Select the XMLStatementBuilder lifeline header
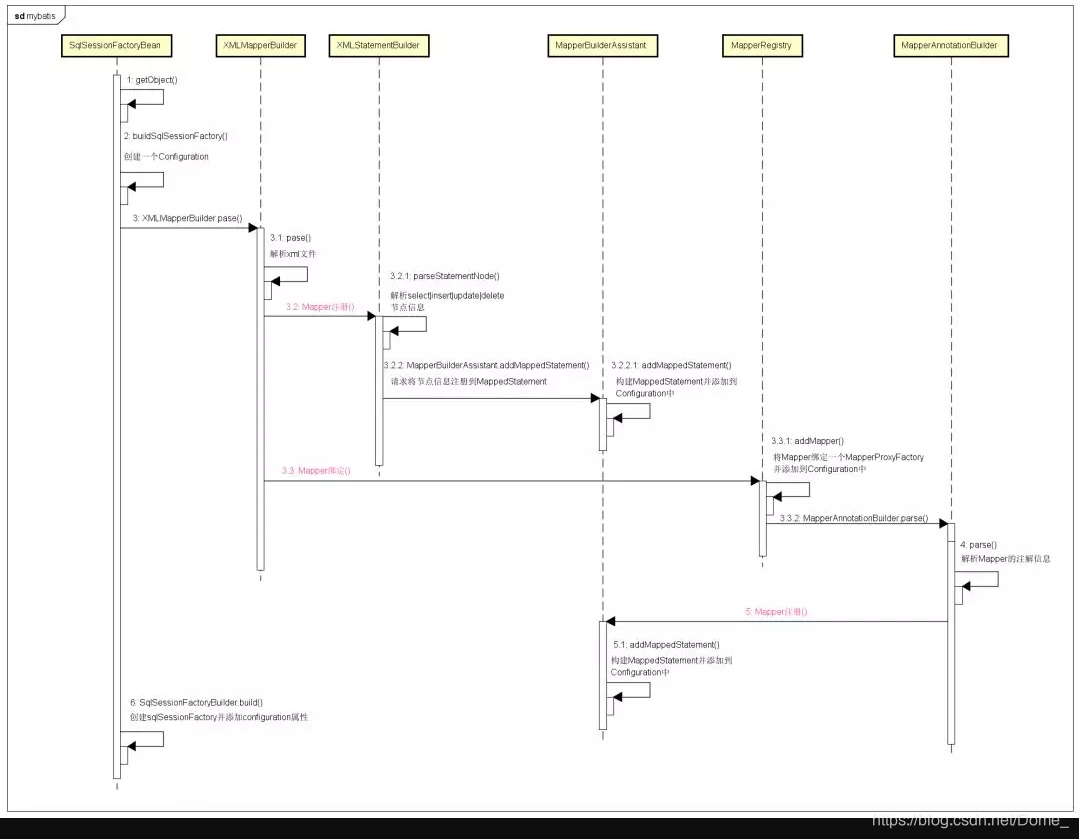The height and width of the screenshot is (839, 1079). point(378,45)
